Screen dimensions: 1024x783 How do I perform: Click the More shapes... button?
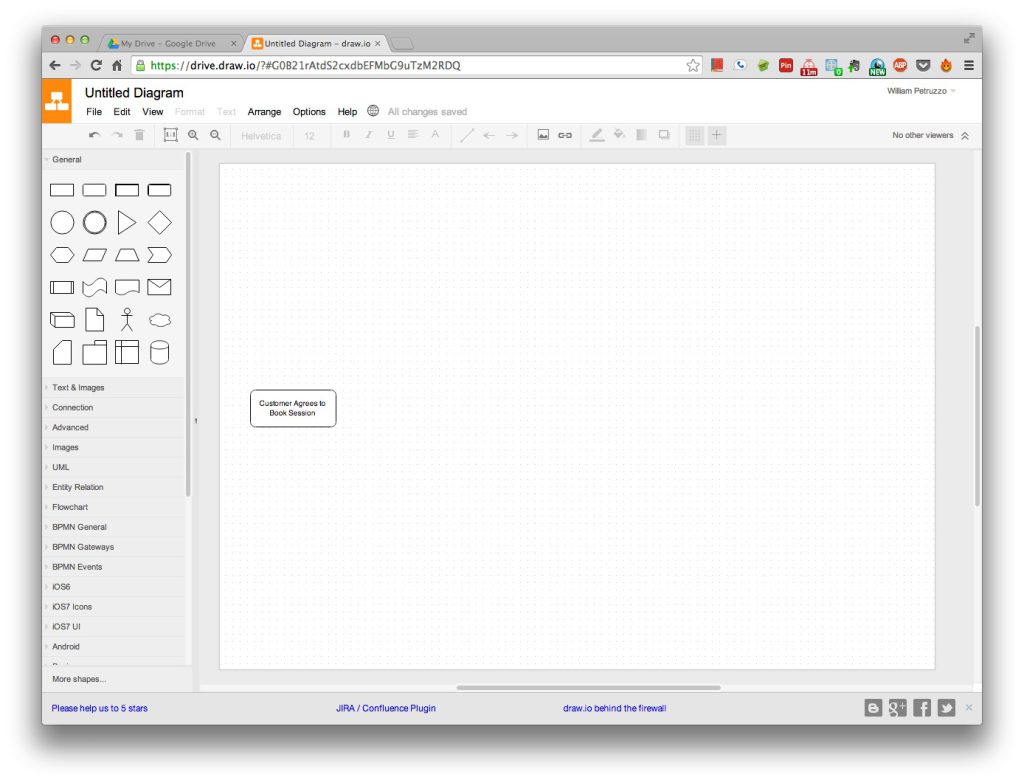pos(79,679)
